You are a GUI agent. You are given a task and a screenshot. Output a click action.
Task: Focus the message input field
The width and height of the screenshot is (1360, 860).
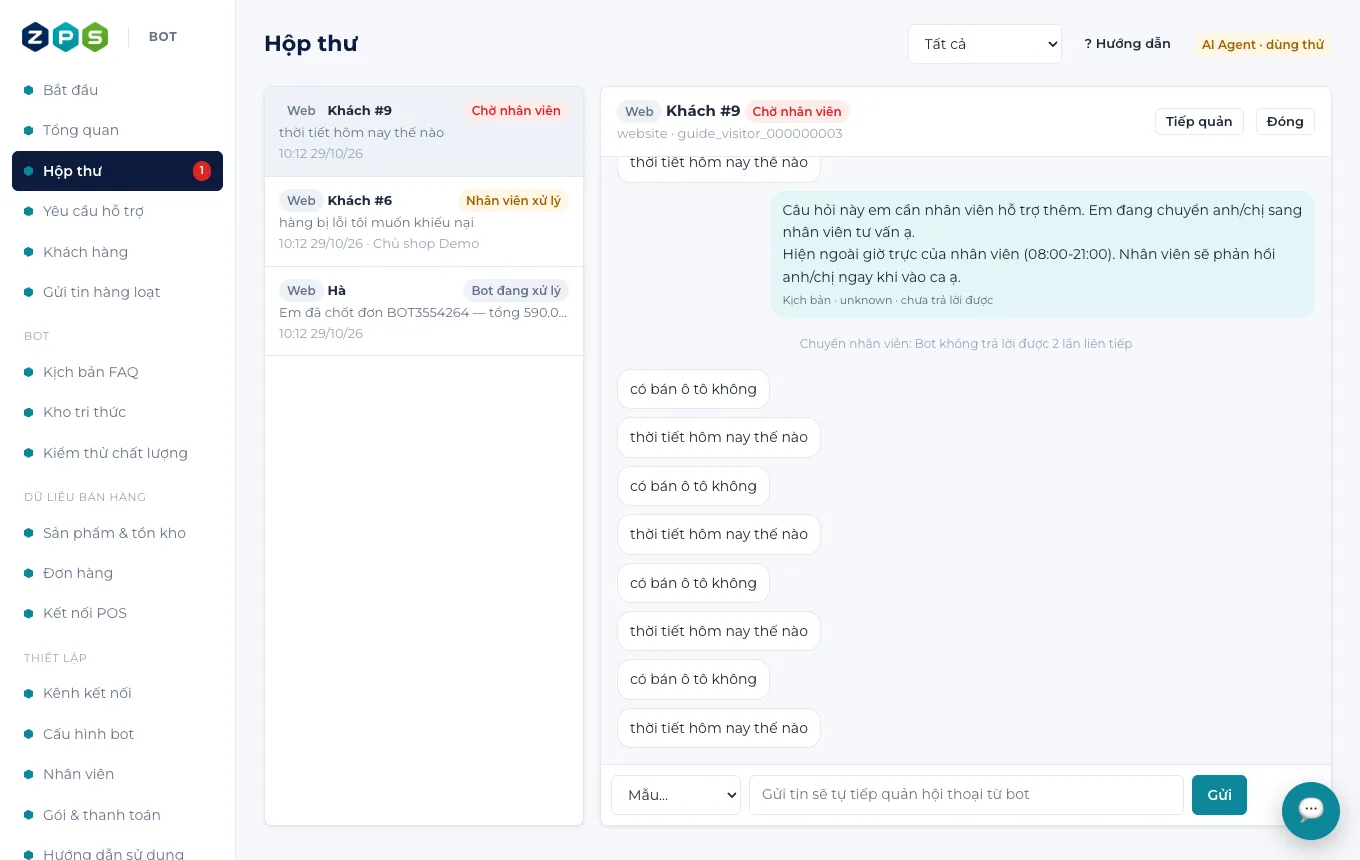[966, 795]
